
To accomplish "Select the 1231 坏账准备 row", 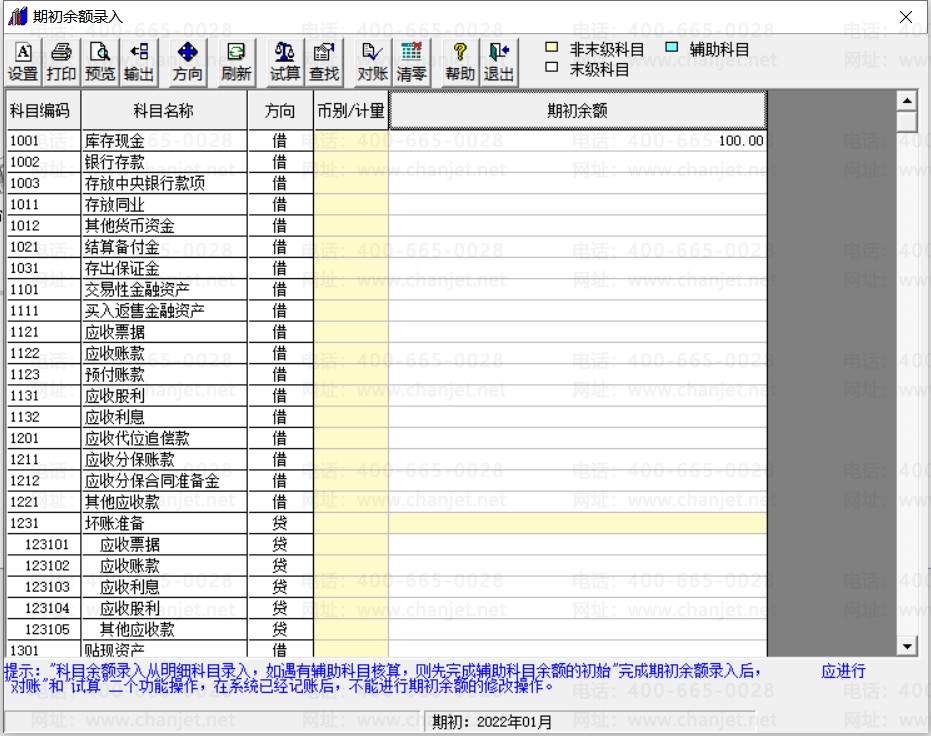I will click(387, 524).
